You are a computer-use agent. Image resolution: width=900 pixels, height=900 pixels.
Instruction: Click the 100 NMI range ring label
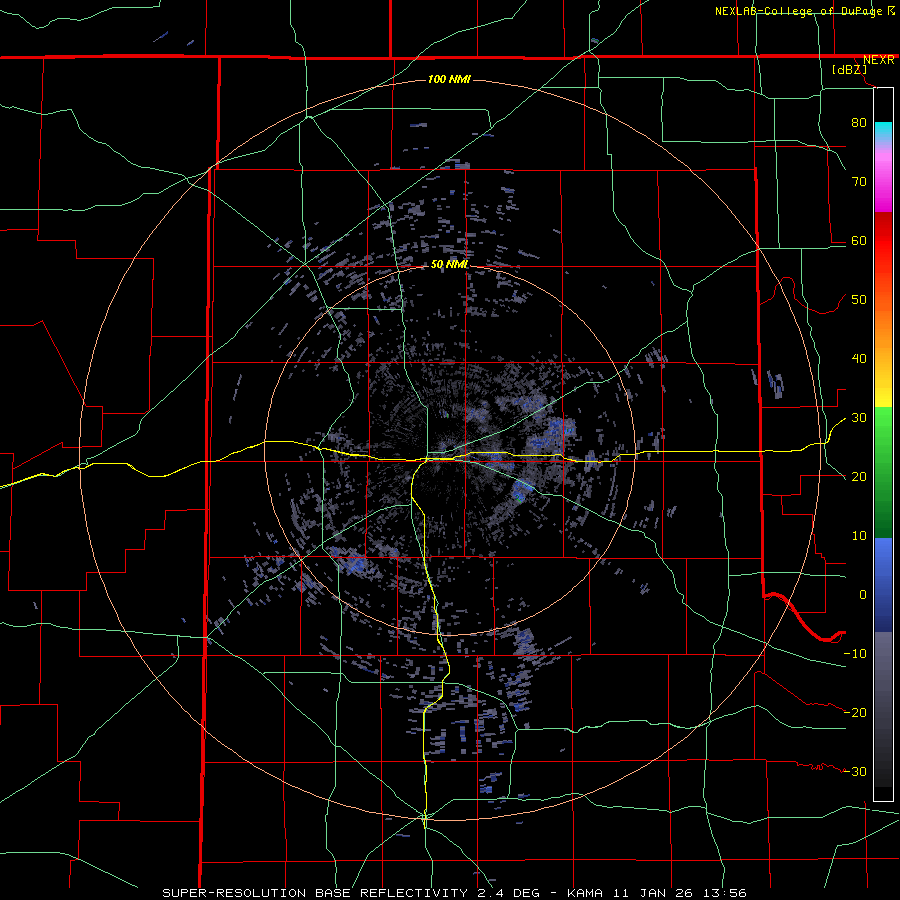click(449, 79)
